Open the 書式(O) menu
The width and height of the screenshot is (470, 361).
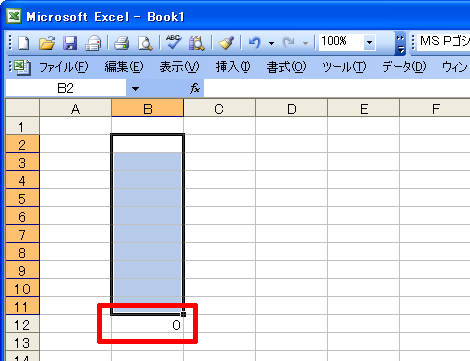[x=286, y=67]
